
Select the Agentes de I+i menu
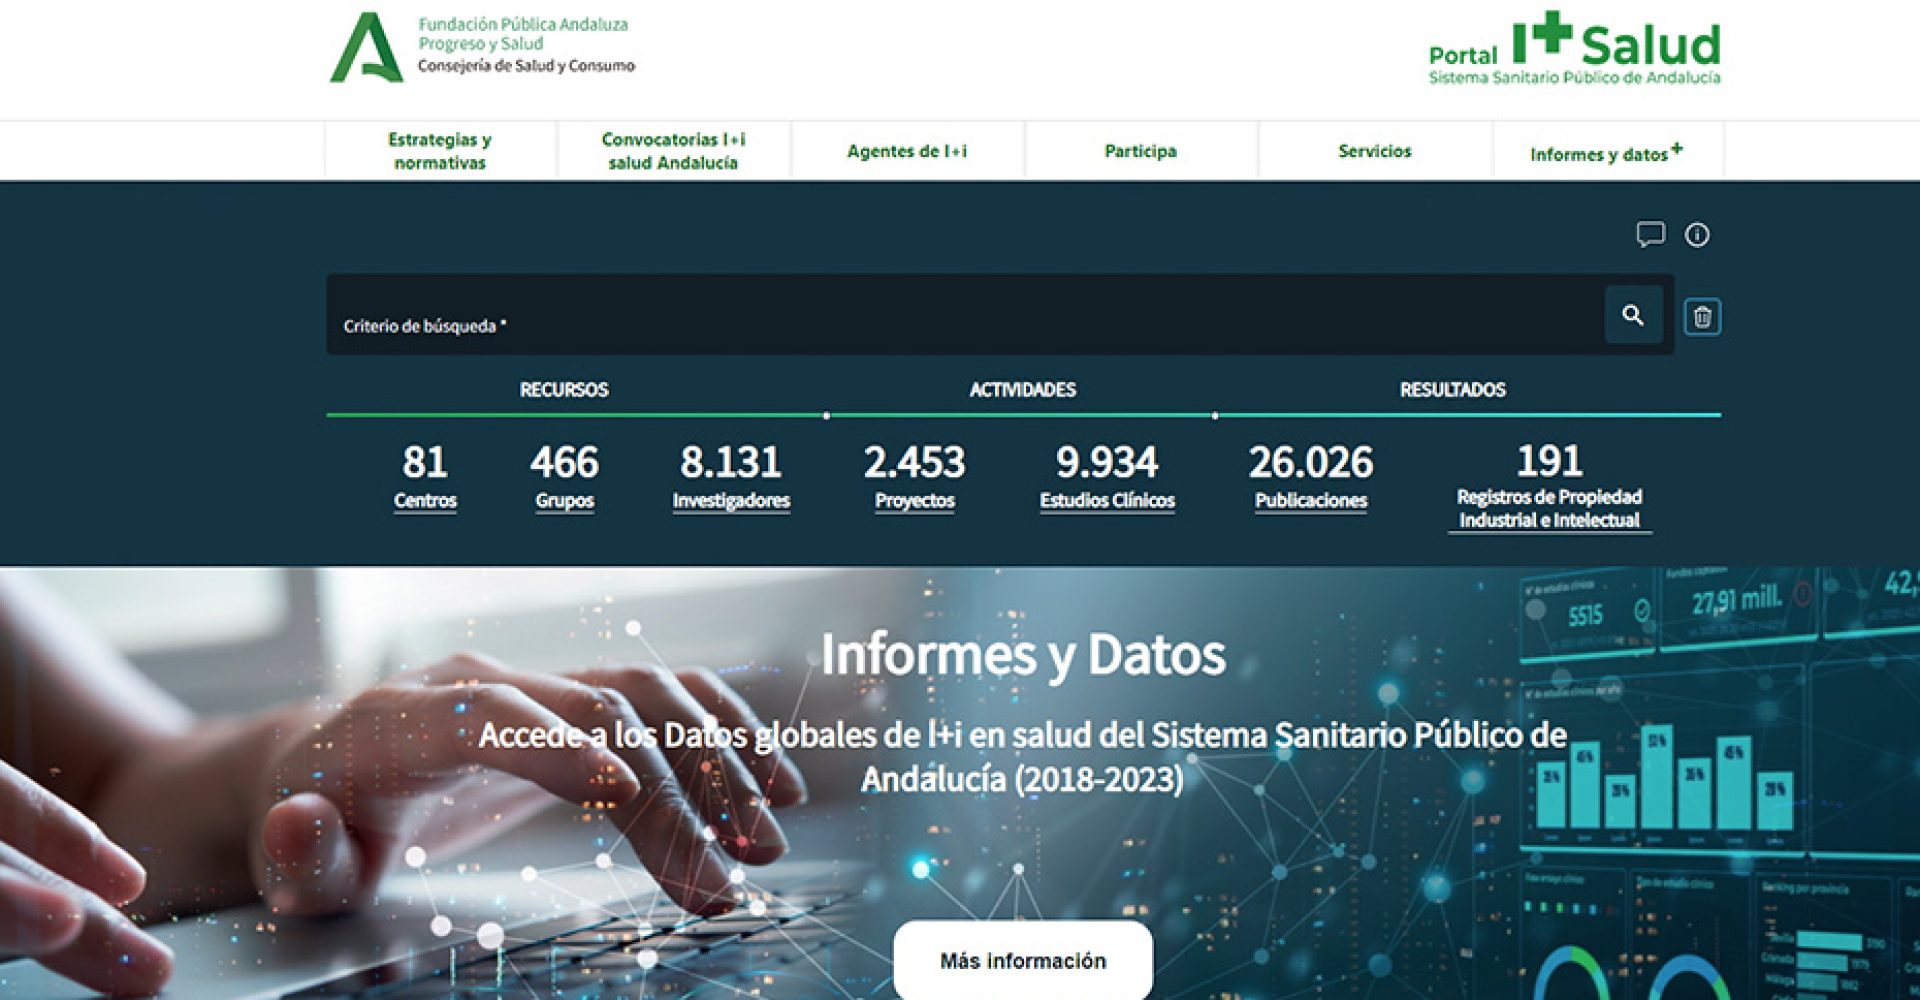click(907, 151)
